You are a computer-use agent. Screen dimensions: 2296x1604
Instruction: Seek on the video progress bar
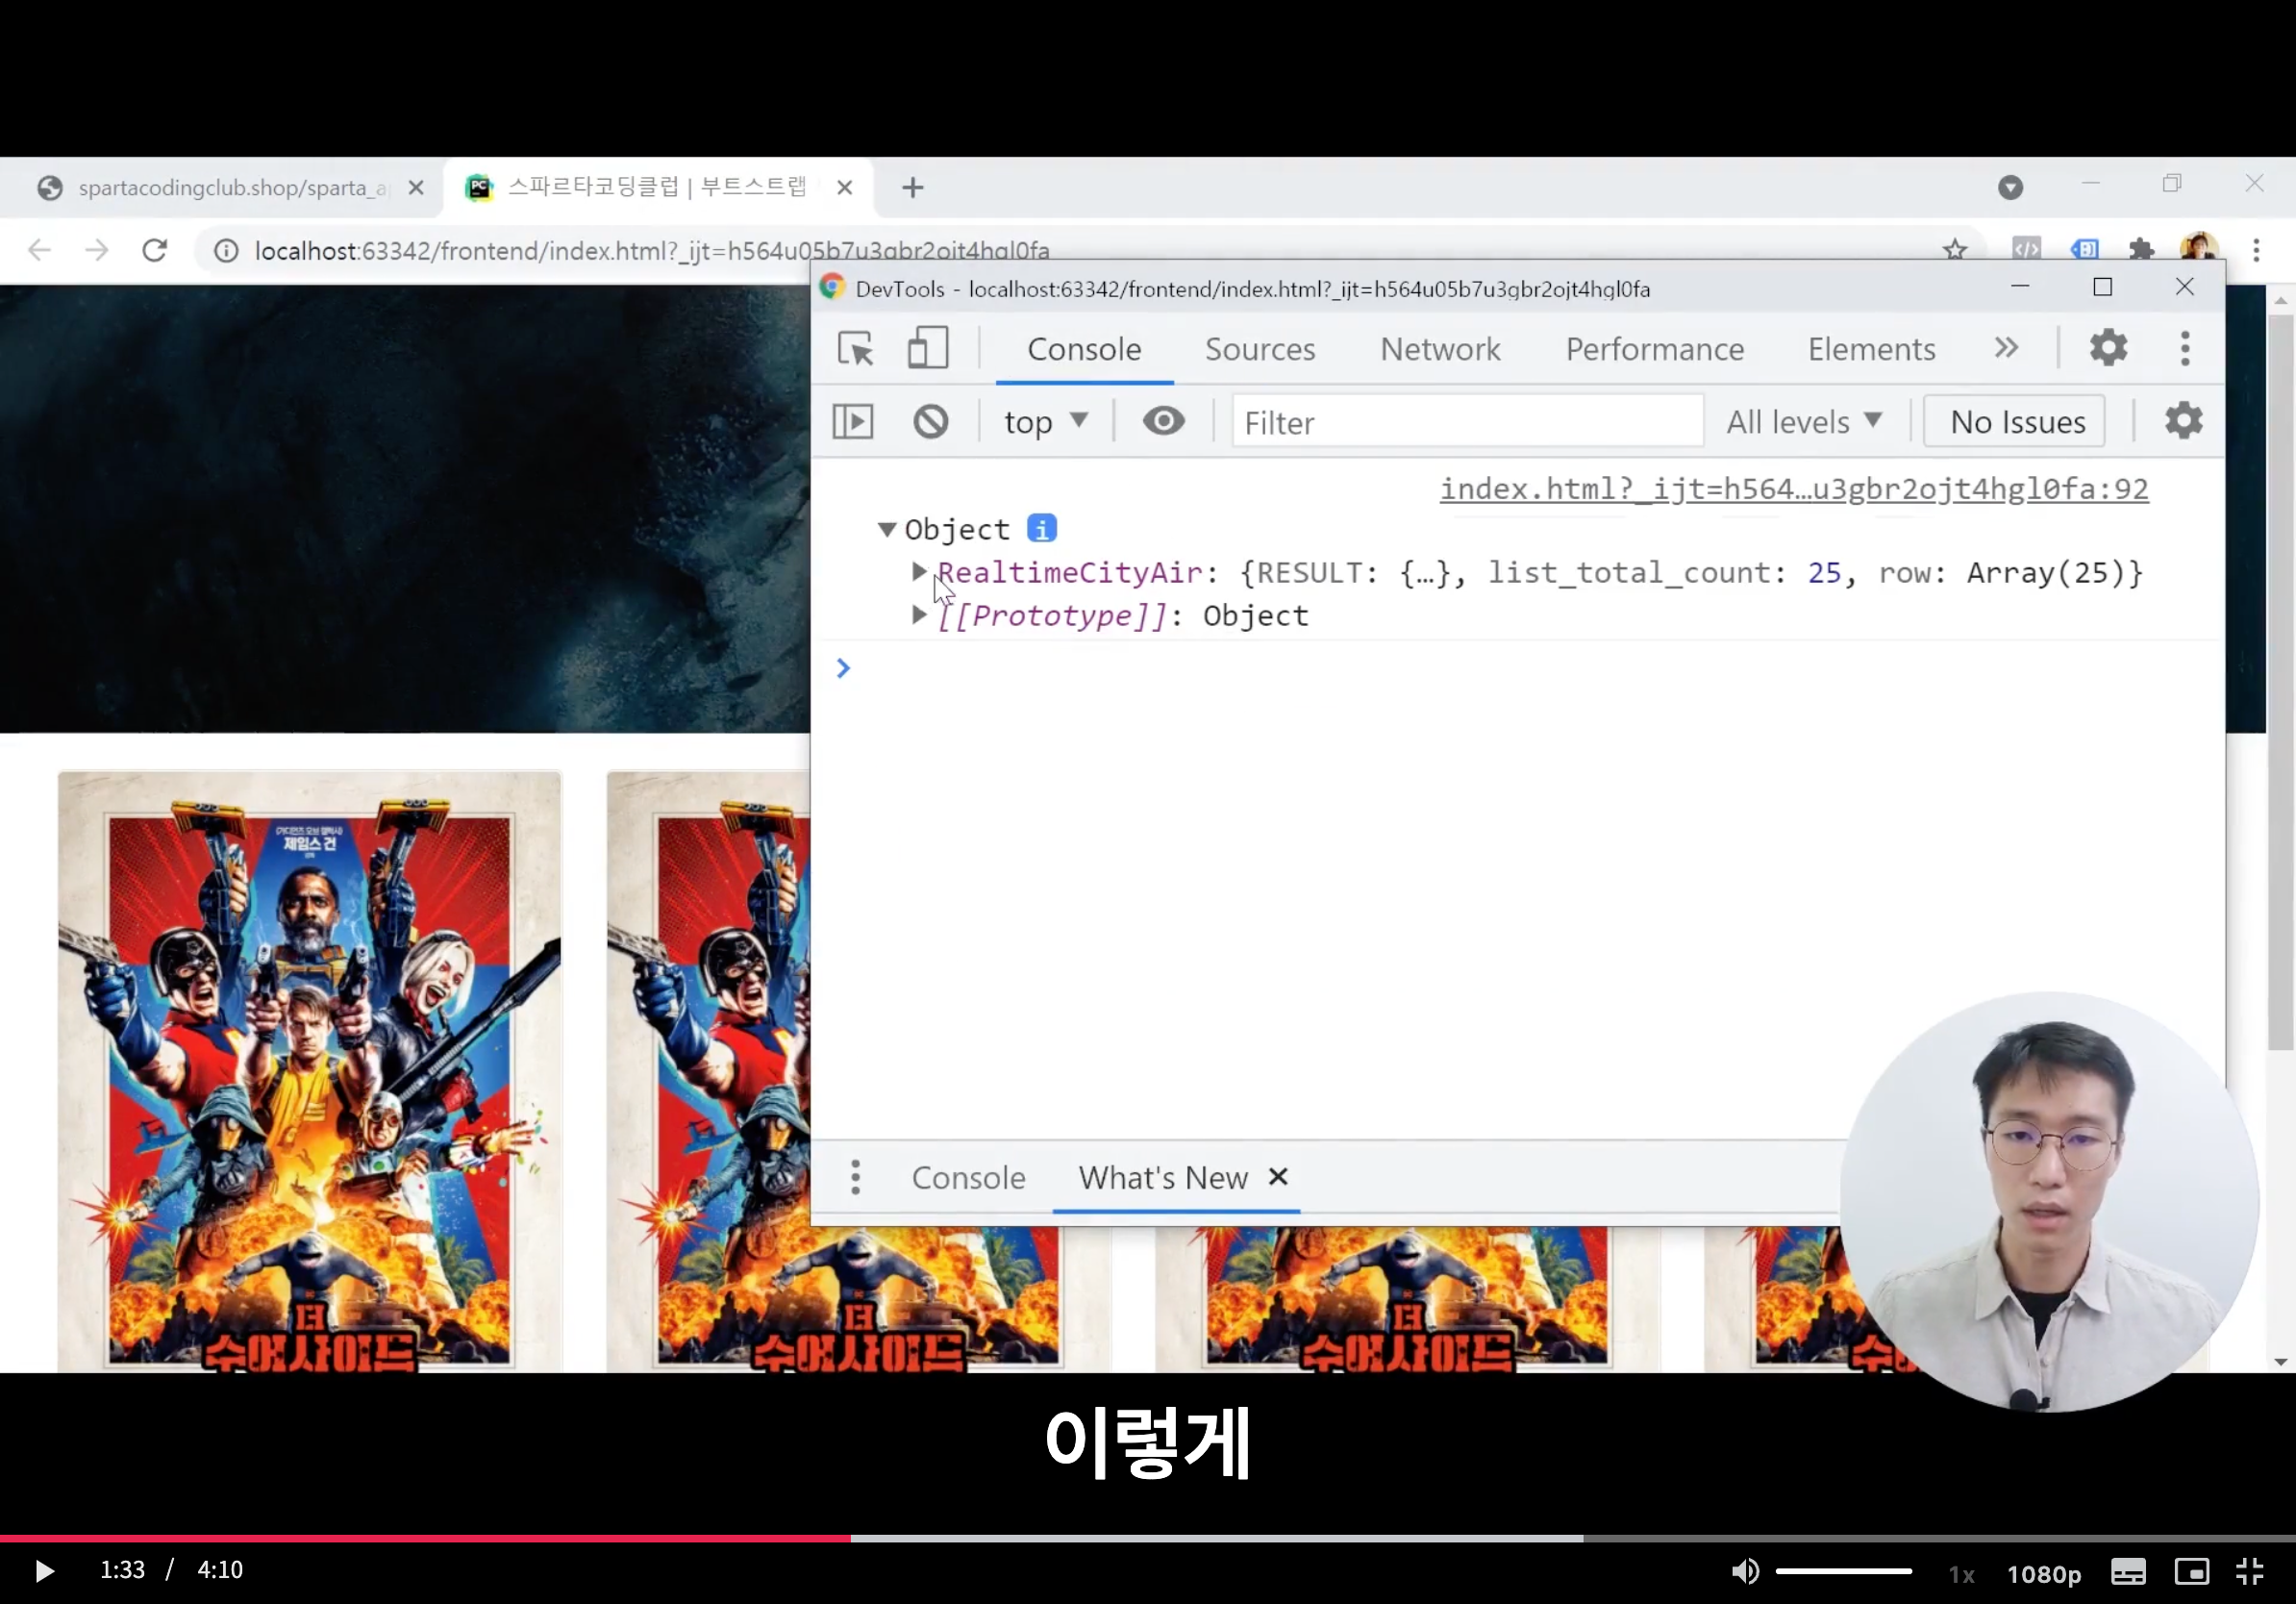coord(1148,1538)
